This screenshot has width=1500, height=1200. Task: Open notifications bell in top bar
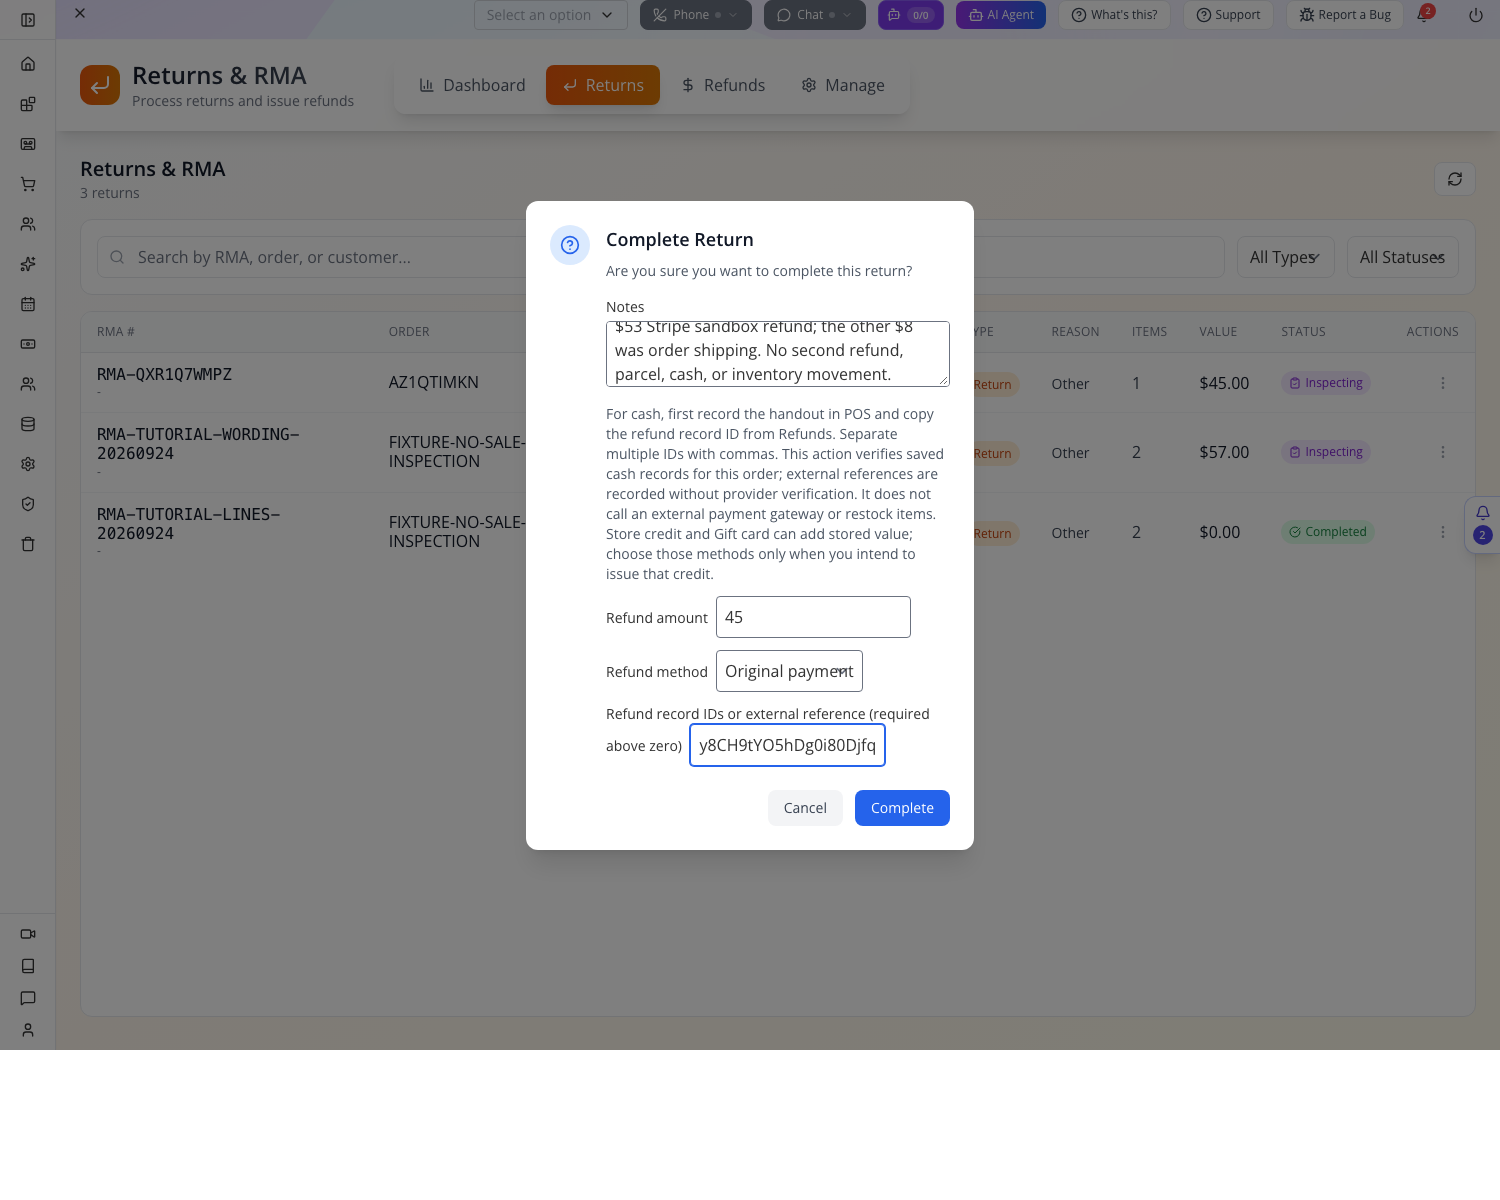1425,14
